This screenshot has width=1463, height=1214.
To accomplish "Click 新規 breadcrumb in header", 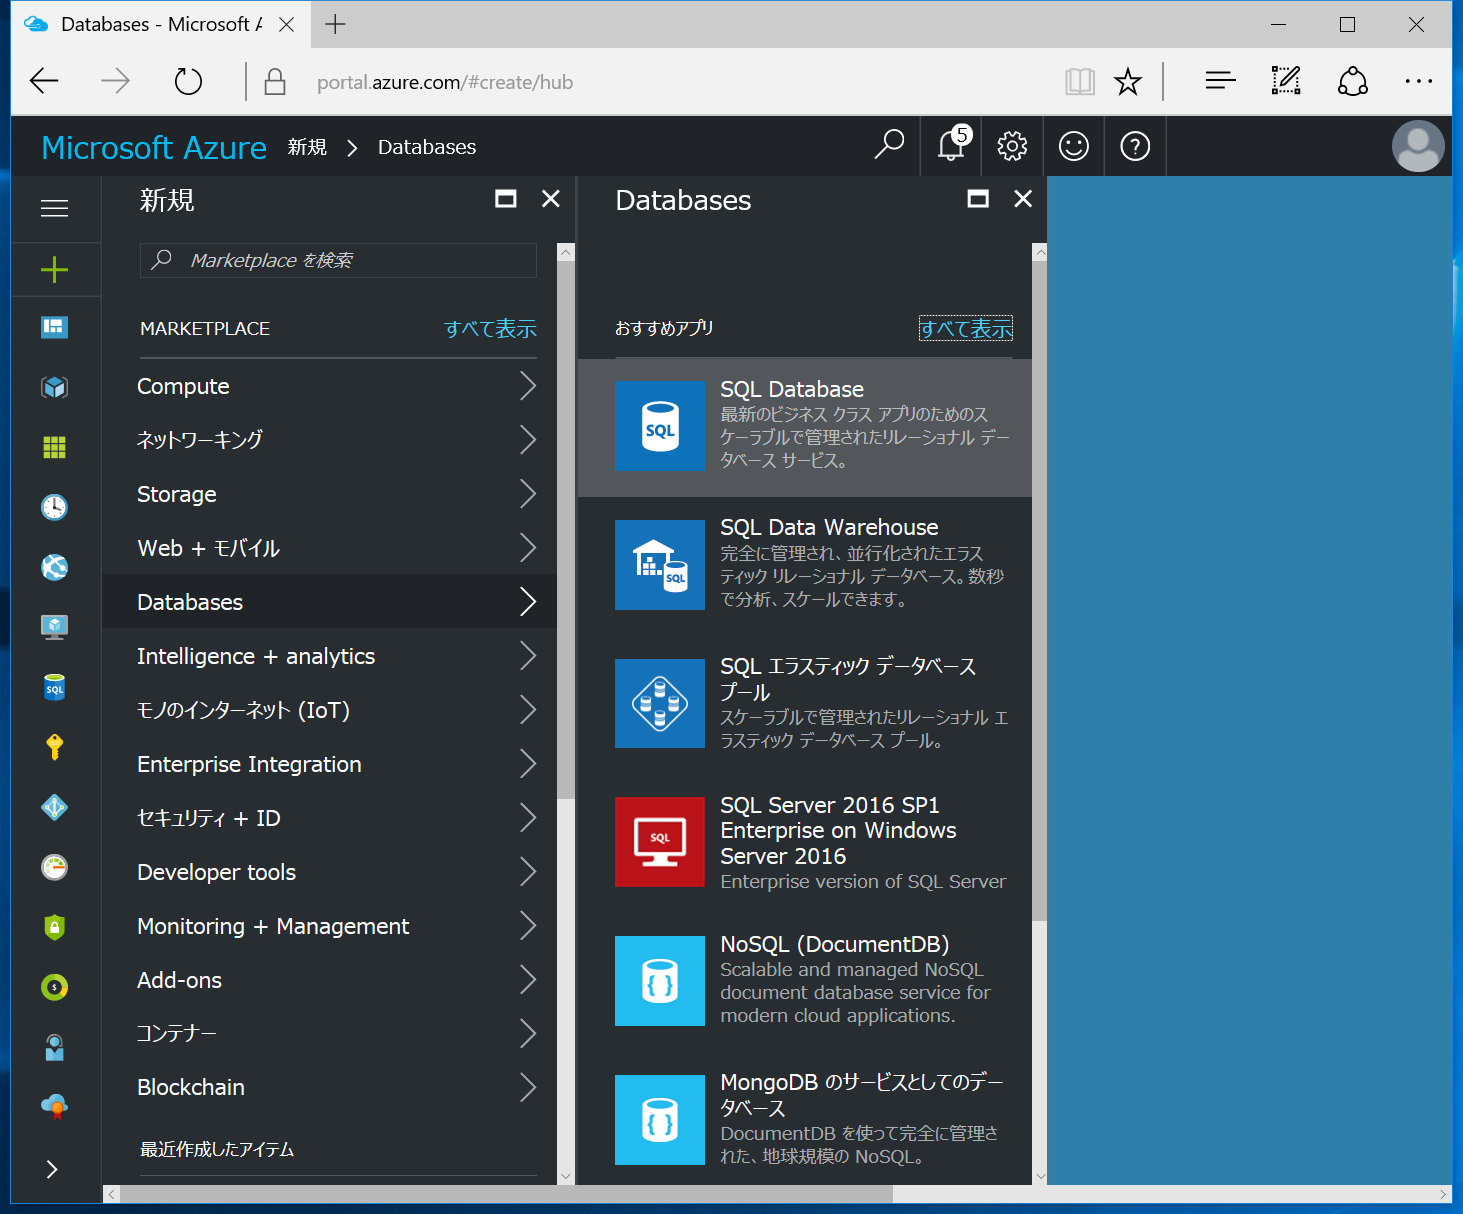I will pyautogui.click(x=307, y=147).
